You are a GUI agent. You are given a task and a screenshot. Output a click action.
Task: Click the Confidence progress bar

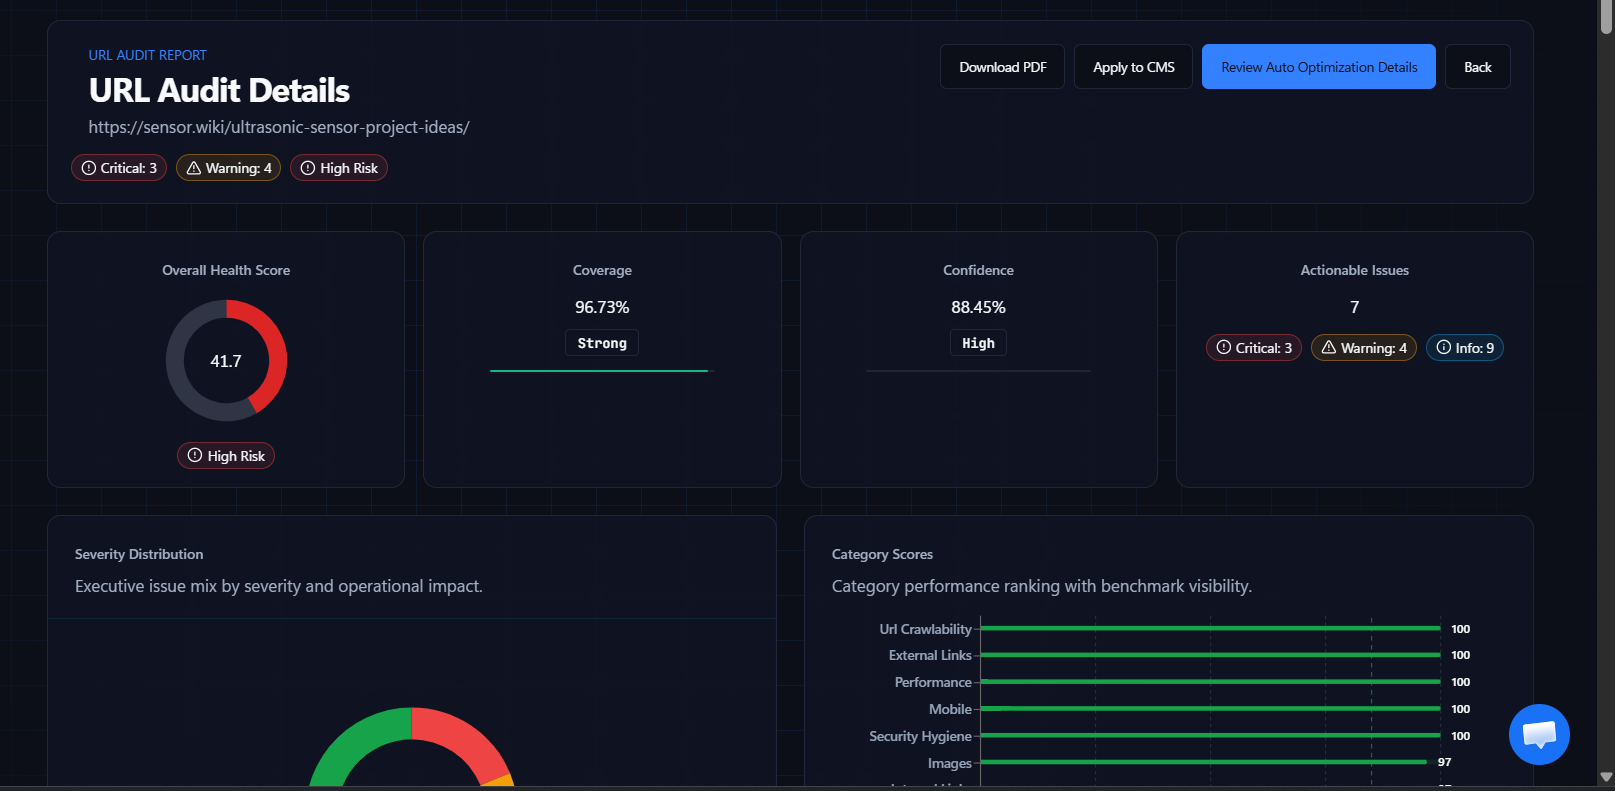[x=978, y=371]
